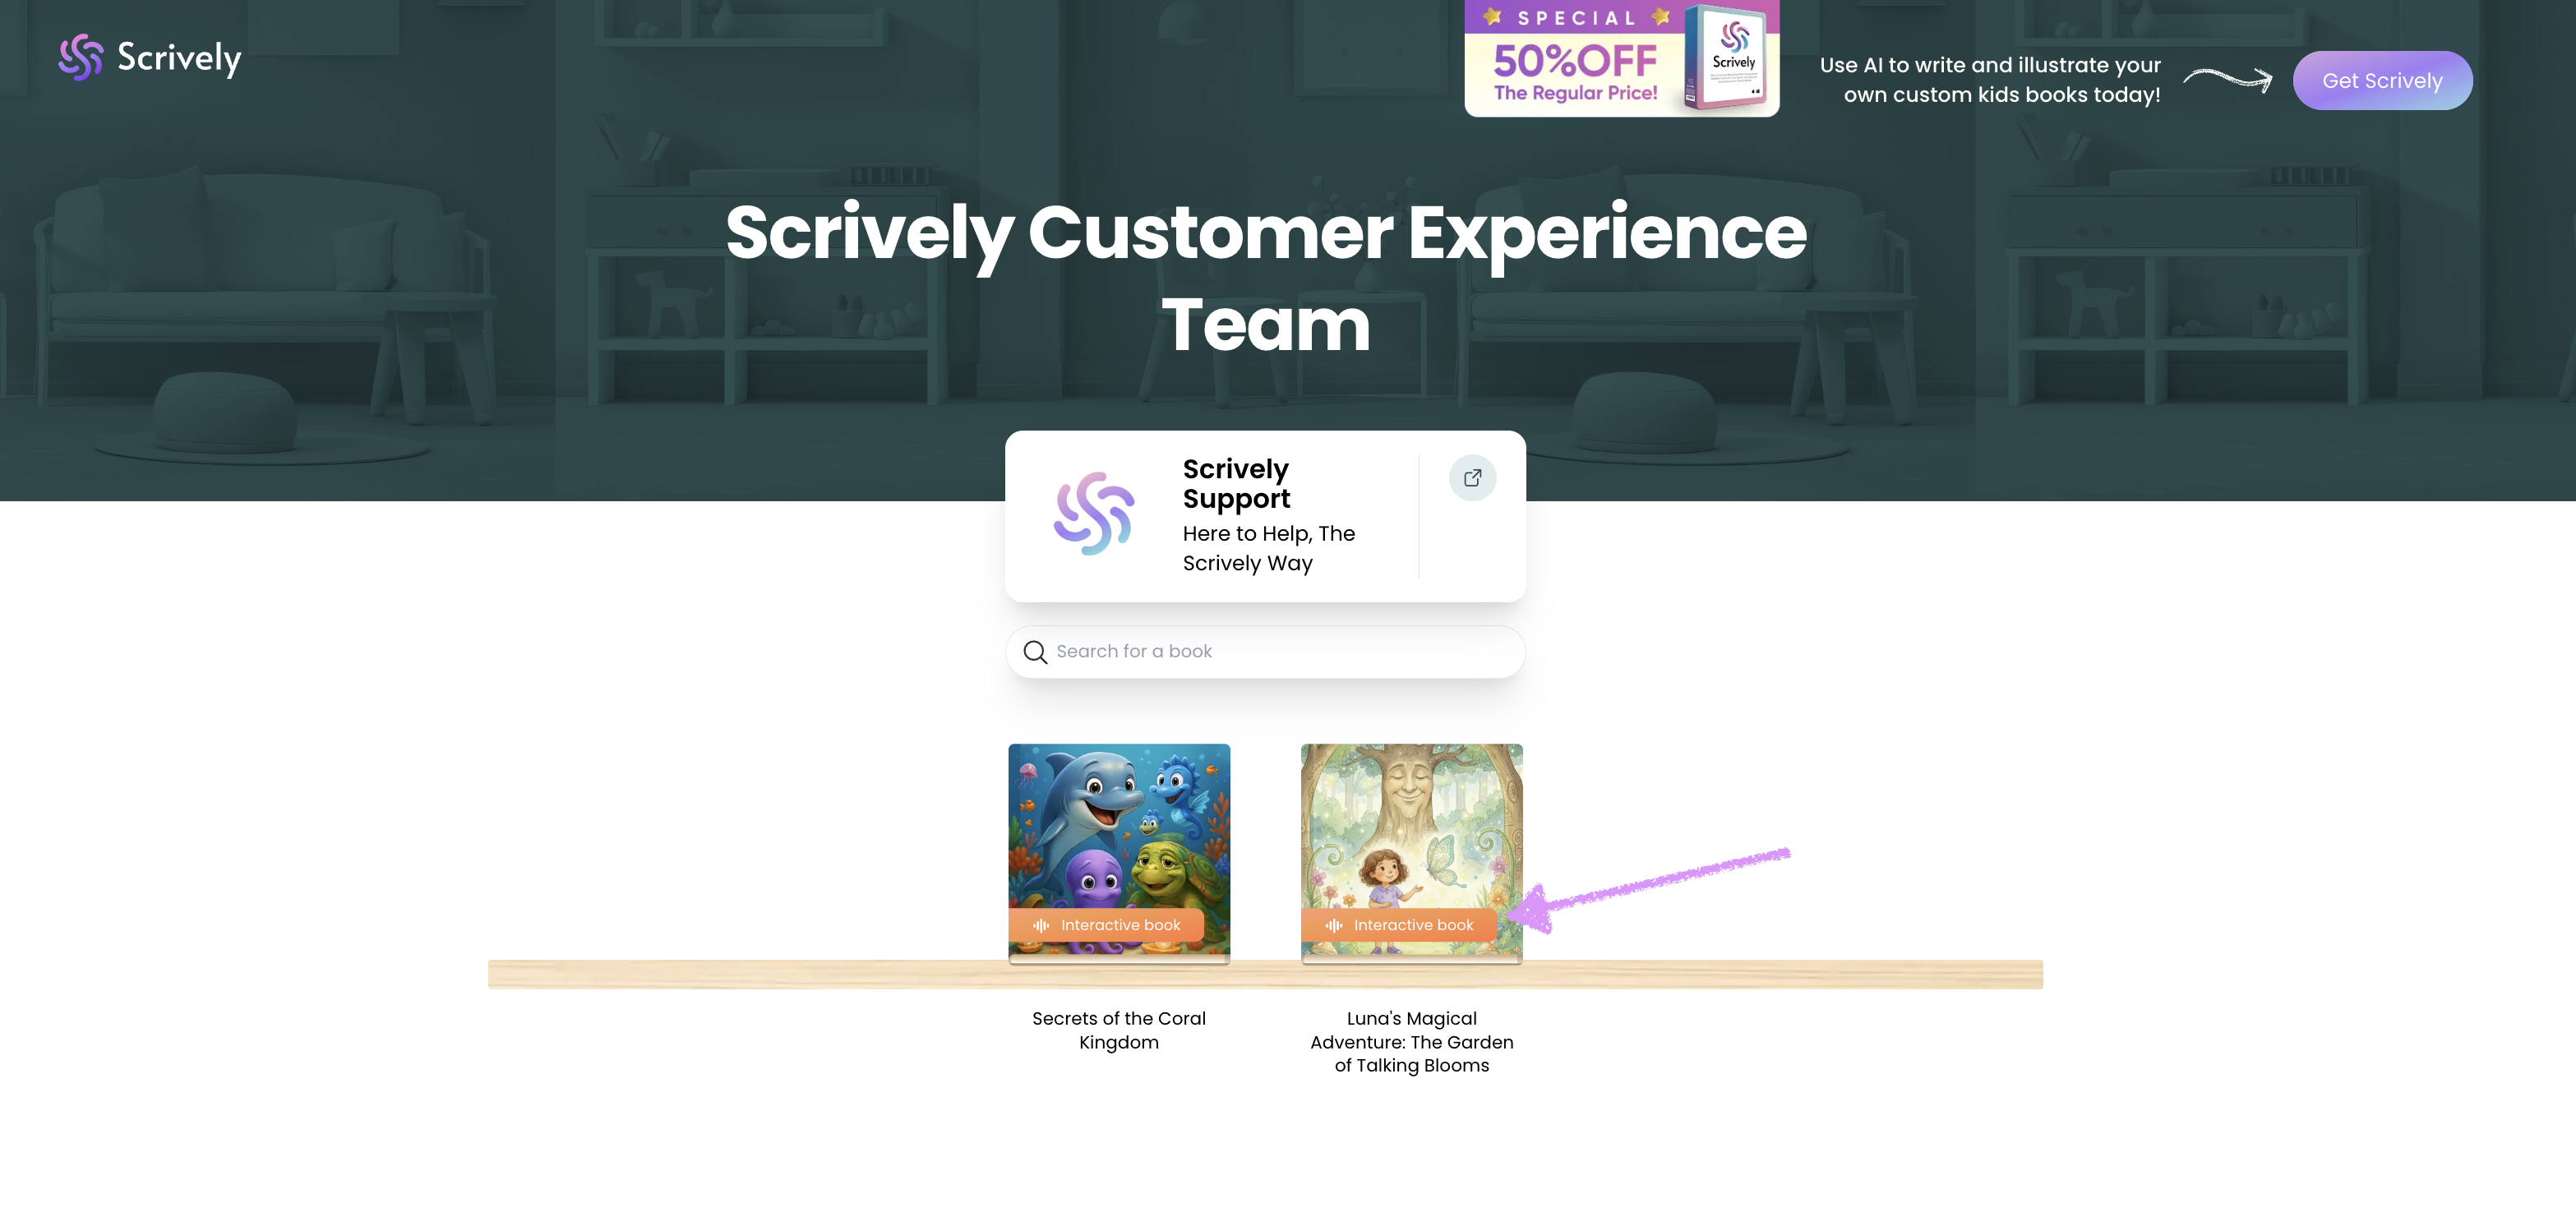
Task: Click the Scrively Support heading
Action: 1236,484
